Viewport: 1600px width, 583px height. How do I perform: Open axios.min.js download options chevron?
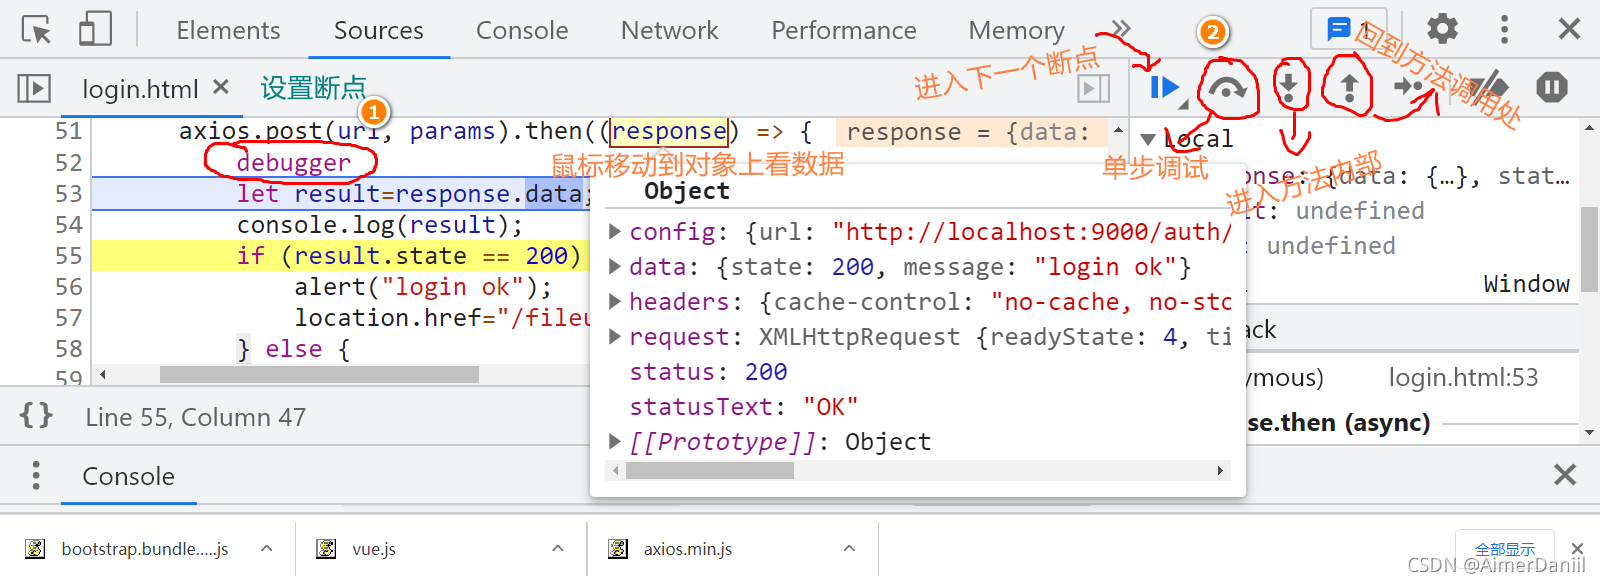(x=849, y=548)
